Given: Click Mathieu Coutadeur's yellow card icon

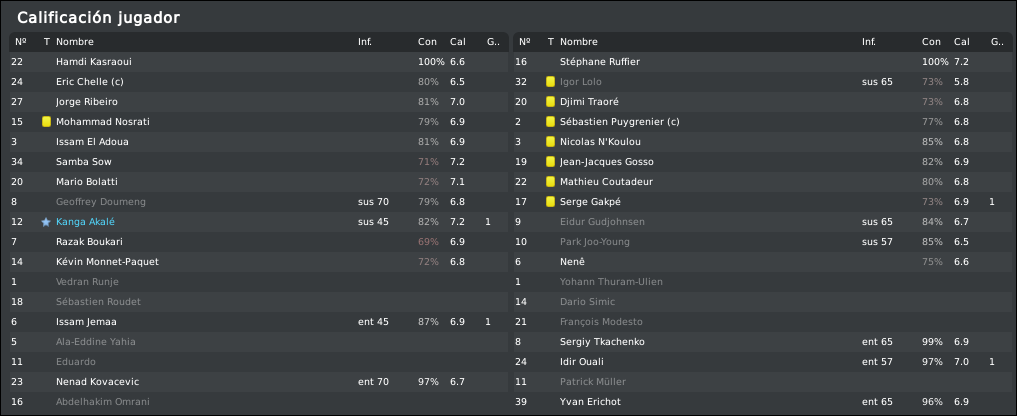Looking at the screenshot, I should tap(549, 182).
